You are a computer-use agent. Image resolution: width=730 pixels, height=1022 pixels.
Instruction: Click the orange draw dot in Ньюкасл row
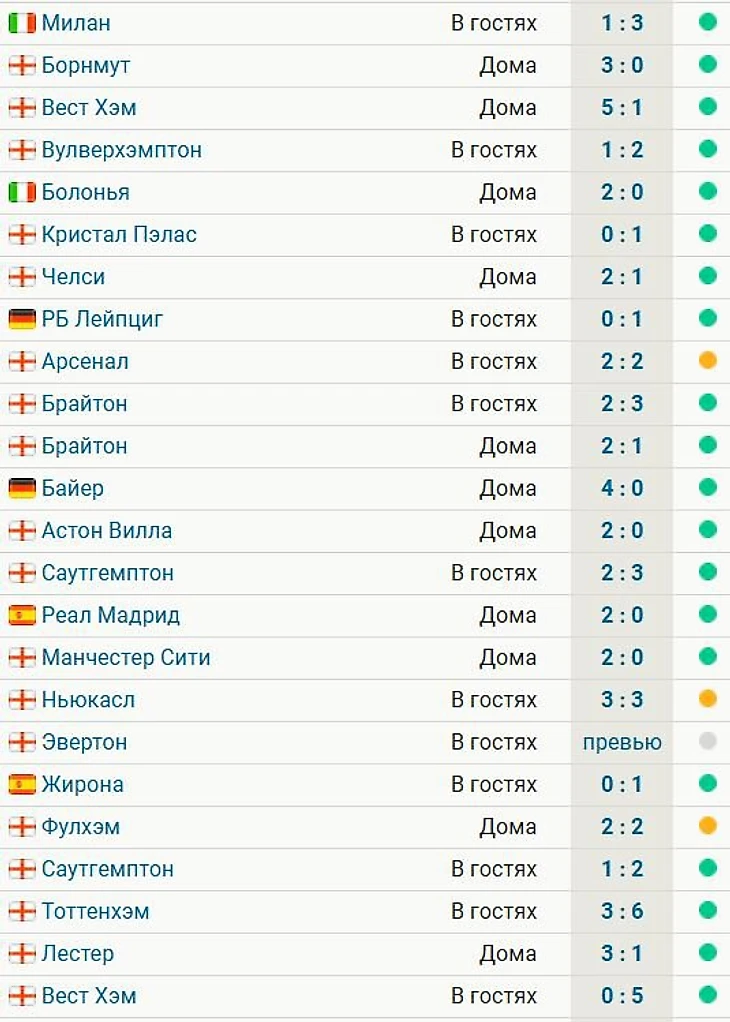[708, 700]
